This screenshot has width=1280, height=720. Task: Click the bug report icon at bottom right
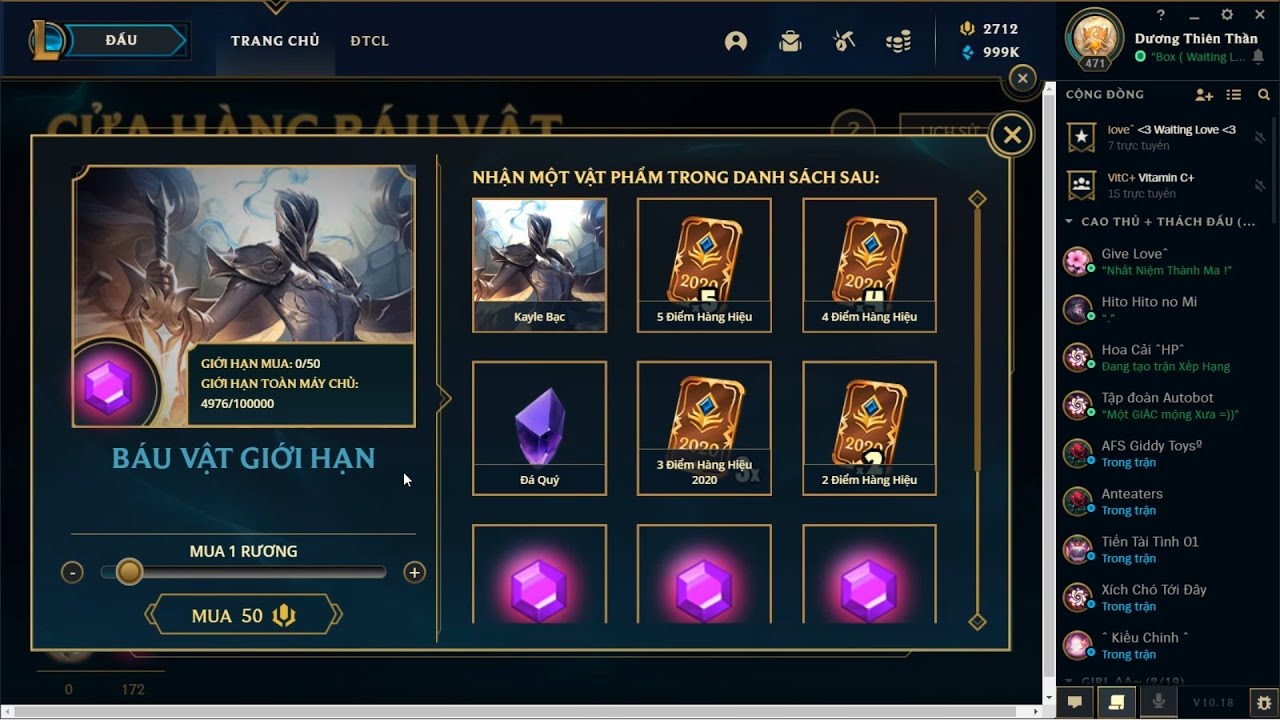1264,702
